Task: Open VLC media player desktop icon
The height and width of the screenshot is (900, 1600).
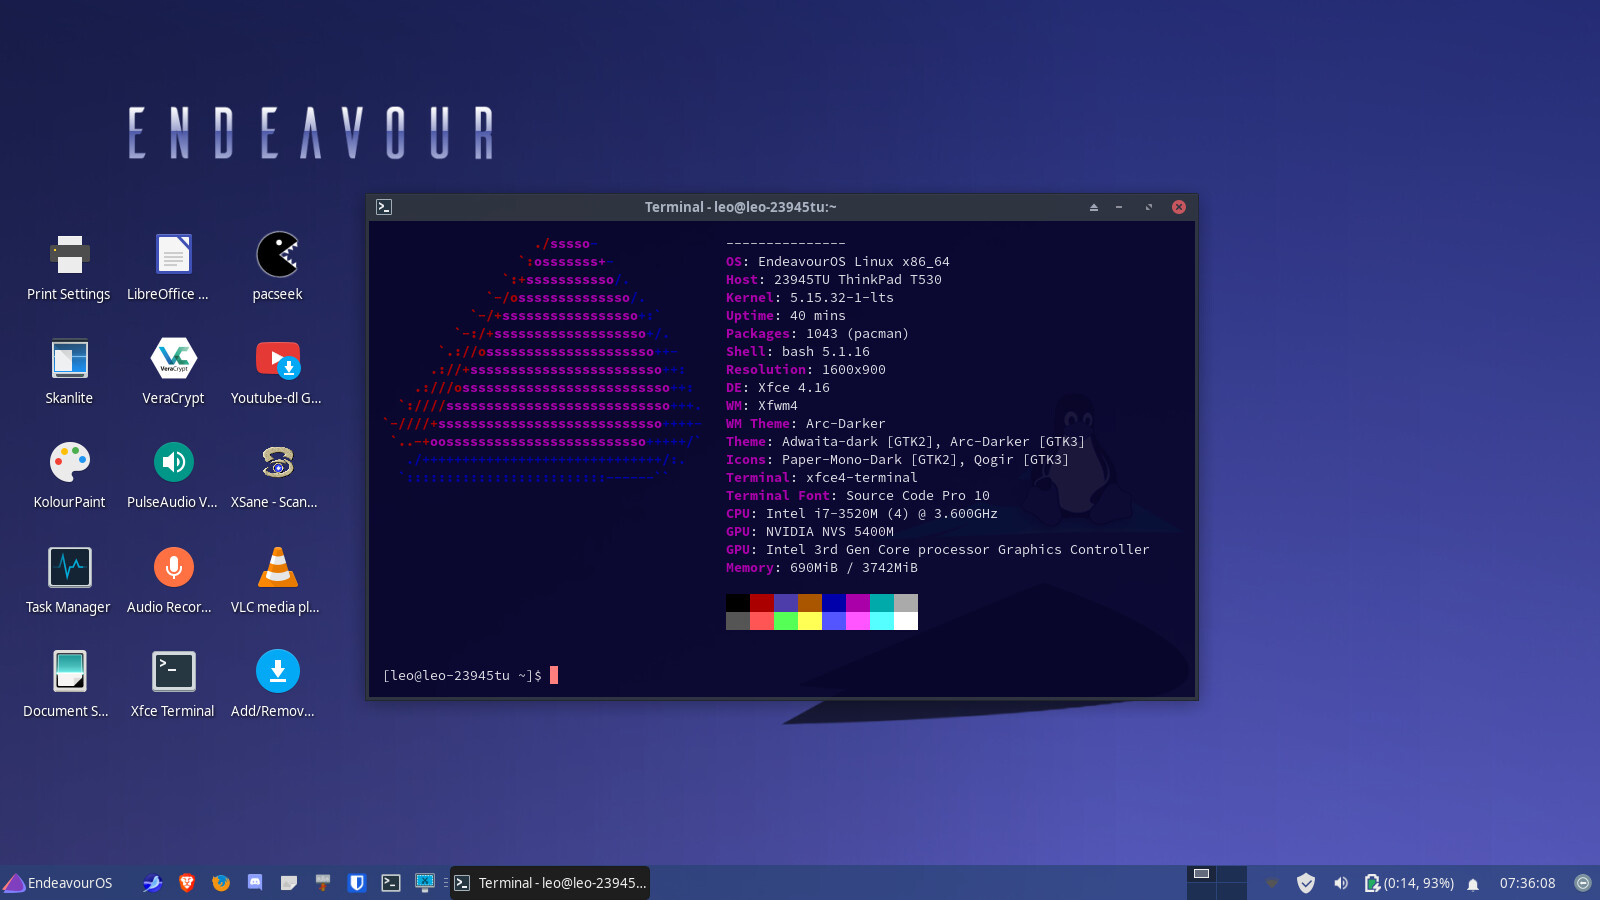Action: (277, 579)
